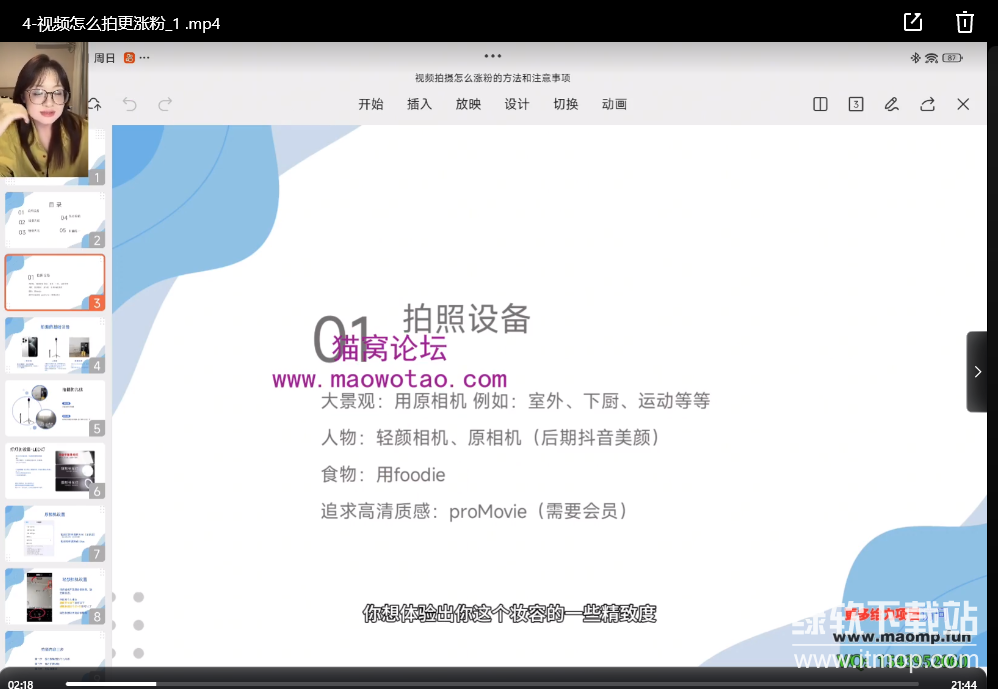Expand the right side panel chevron
998x689 pixels.
tap(977, 372)
